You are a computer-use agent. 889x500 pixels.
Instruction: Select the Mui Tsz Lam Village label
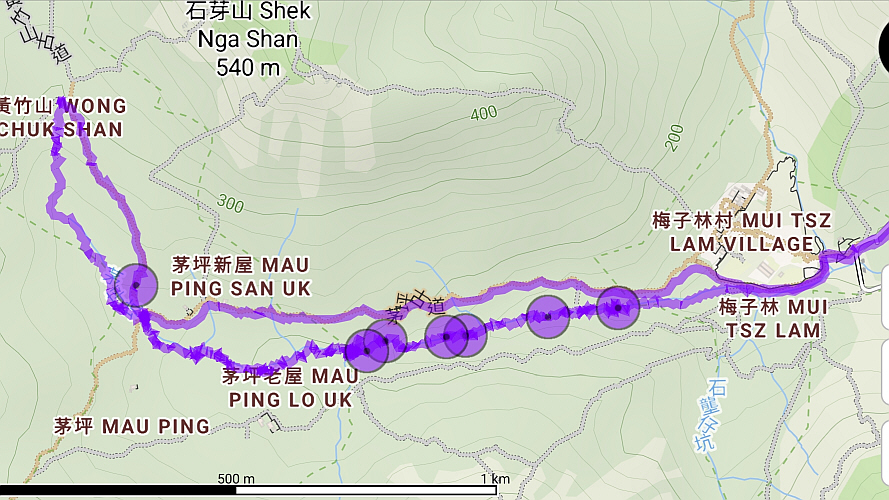(x=742, y=232)
